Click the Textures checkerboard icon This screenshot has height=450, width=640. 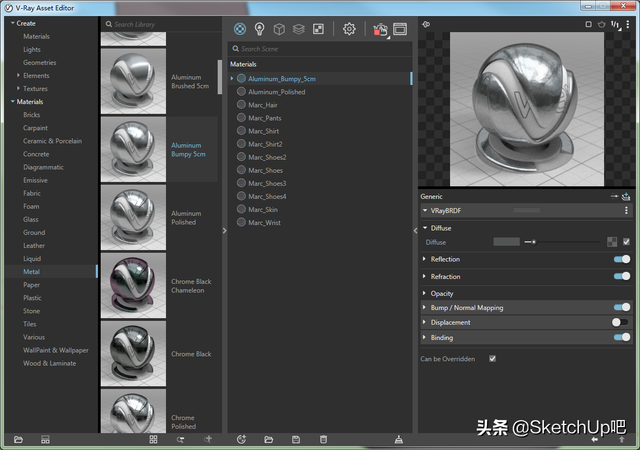318,29
